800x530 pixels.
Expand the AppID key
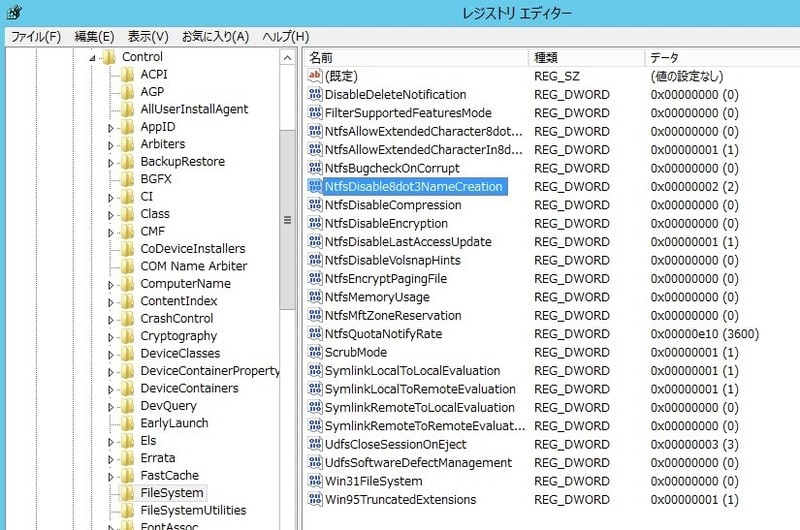(x=111, y=128)
